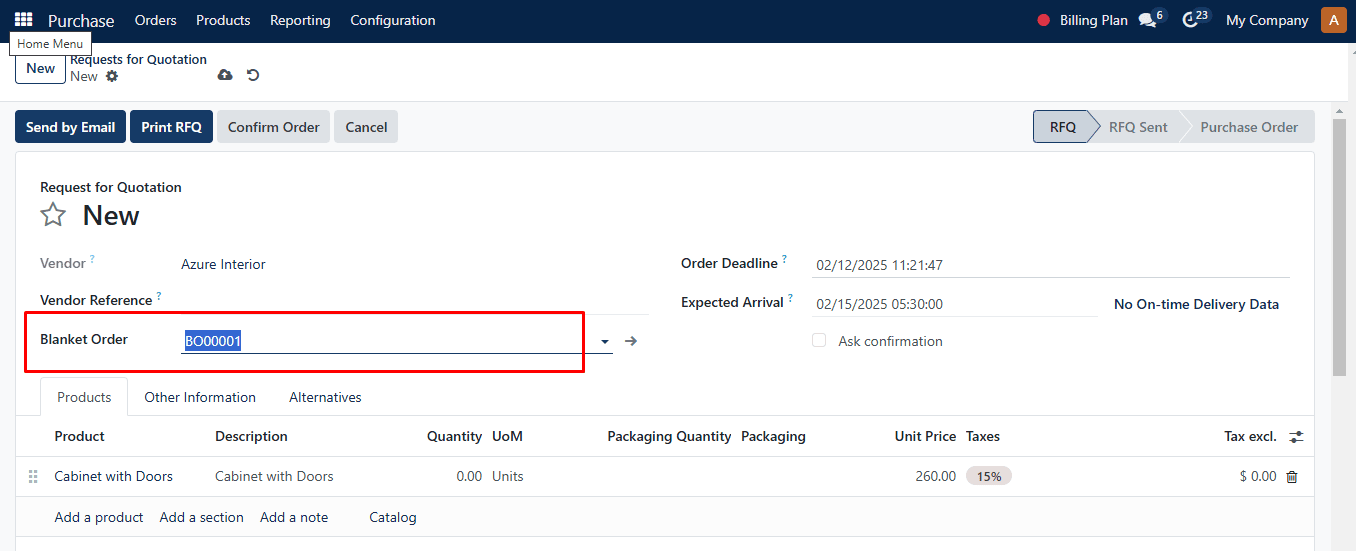Viewport: 1356px width, 551px height.
Task: Open the Configuration menu
Action: 393,20
